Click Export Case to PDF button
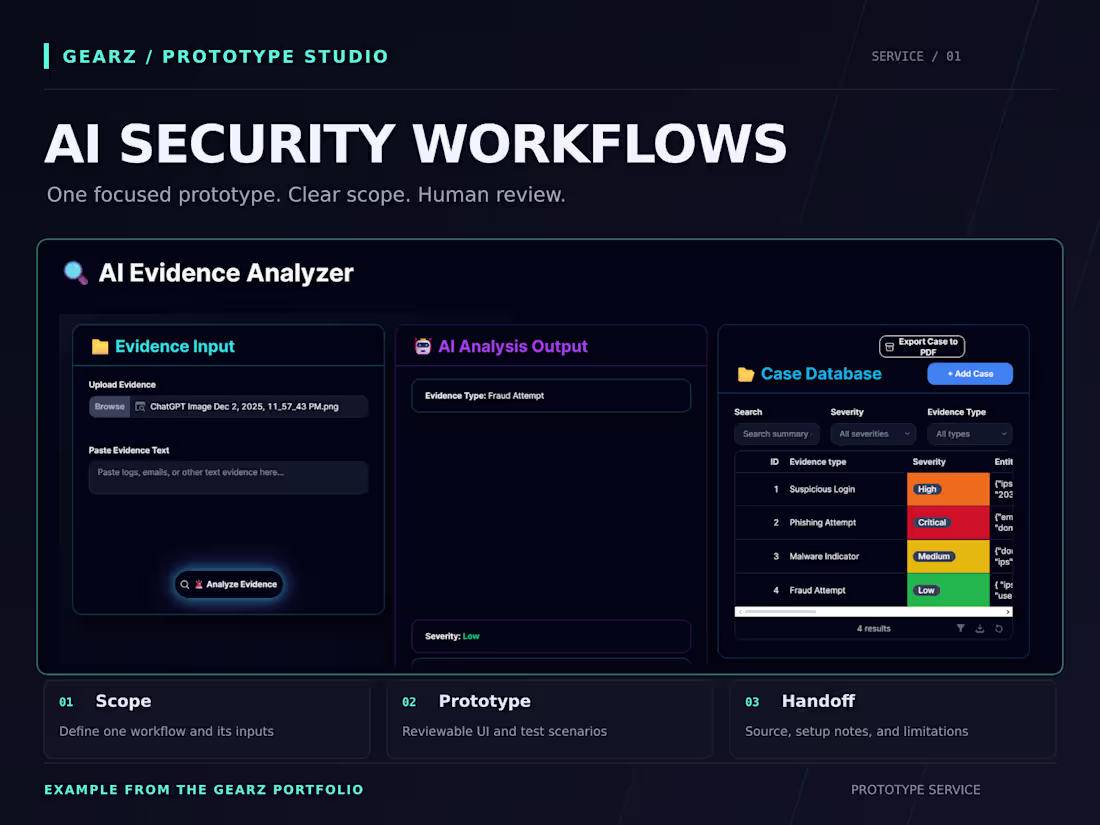This screenshot has width=1100, height=825. [x=922, y=347]
